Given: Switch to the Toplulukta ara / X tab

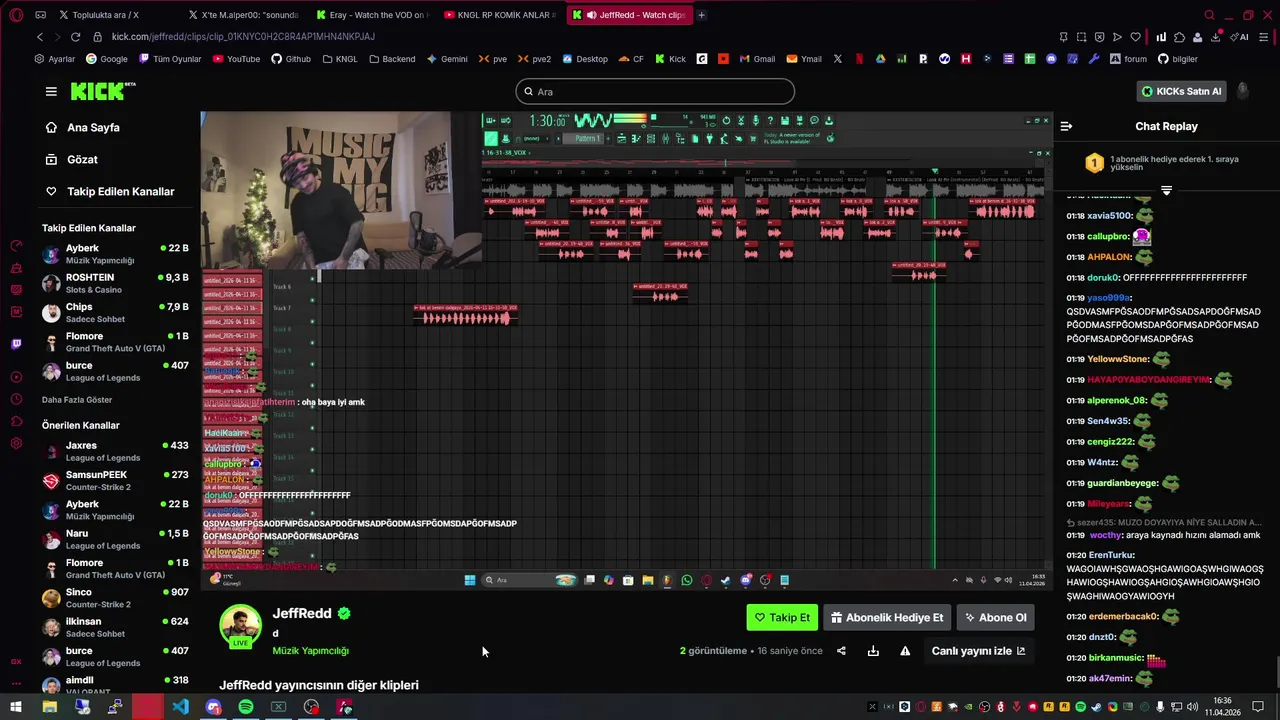Looking at the screenshot, I should [x=115, y=15].
